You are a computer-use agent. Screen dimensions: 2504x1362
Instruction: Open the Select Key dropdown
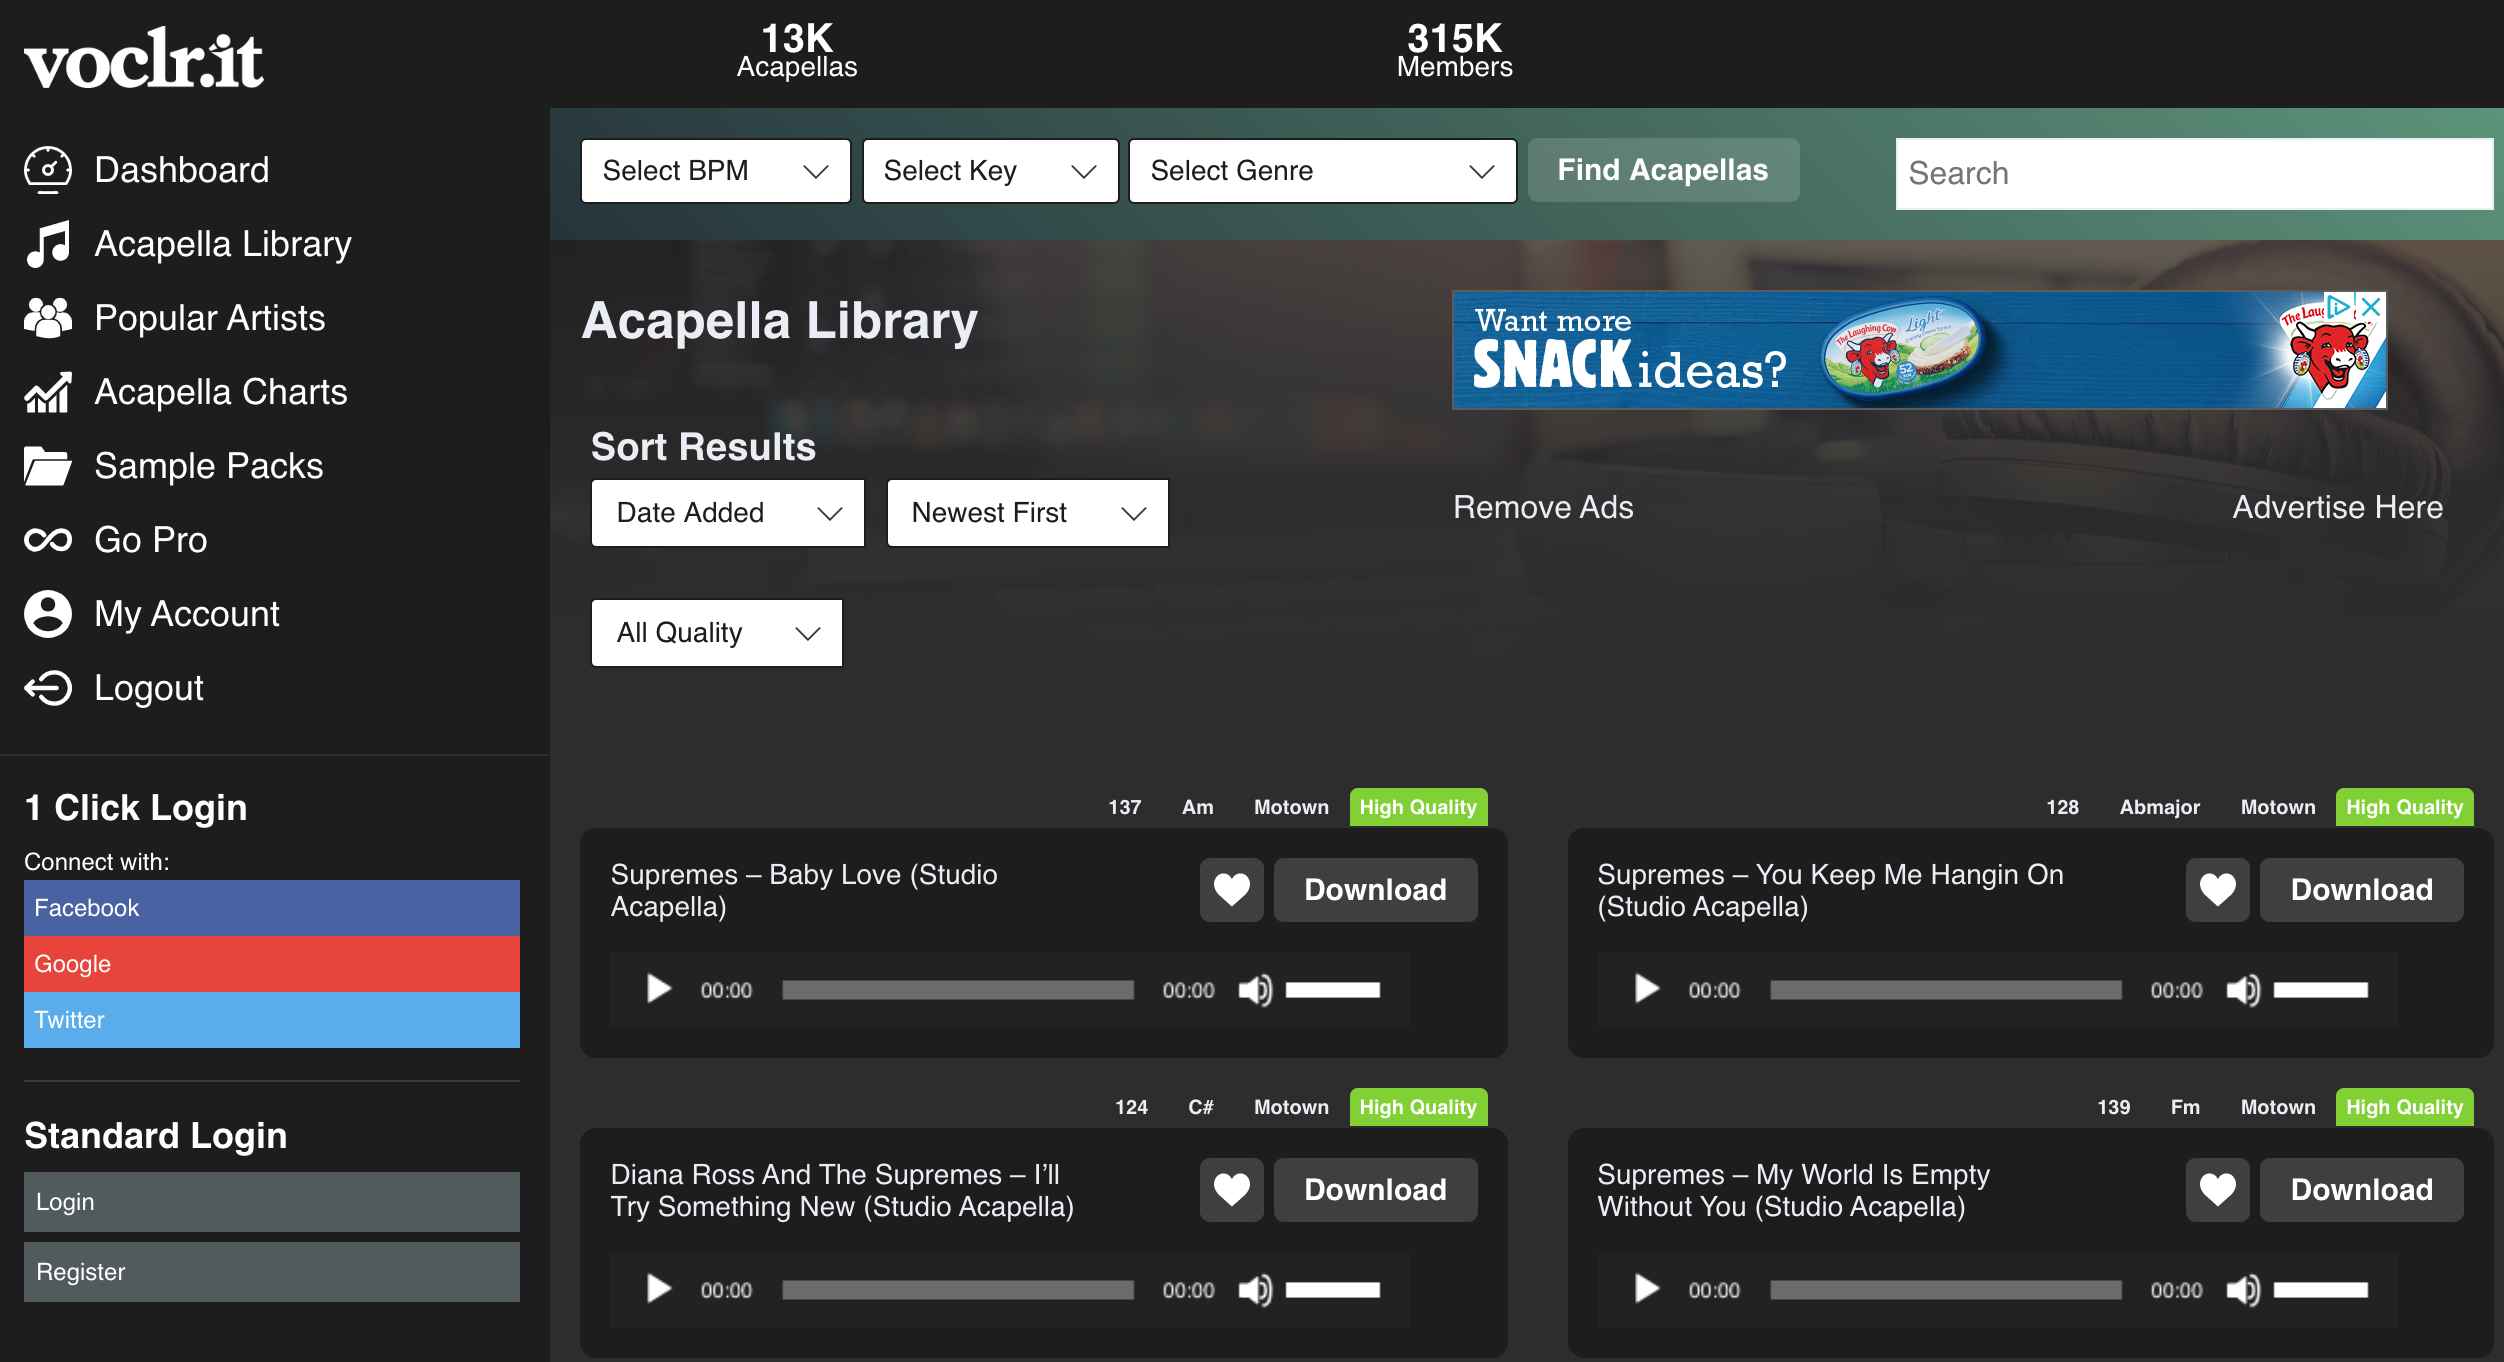pyautogui.click(x=990, y=171)
